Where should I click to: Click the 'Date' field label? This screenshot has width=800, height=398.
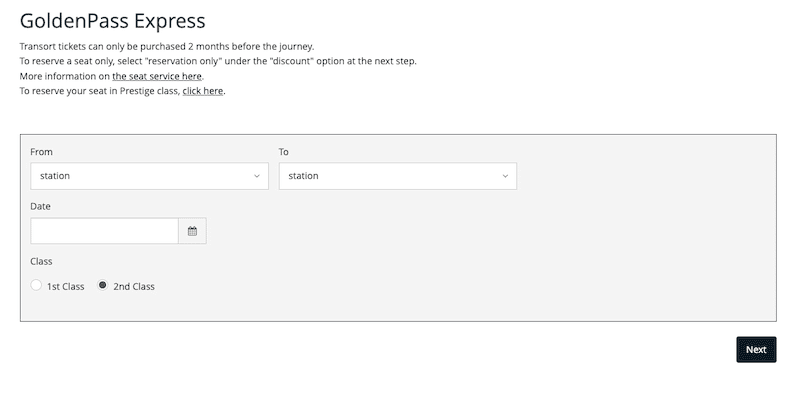[x=40, y=206]
